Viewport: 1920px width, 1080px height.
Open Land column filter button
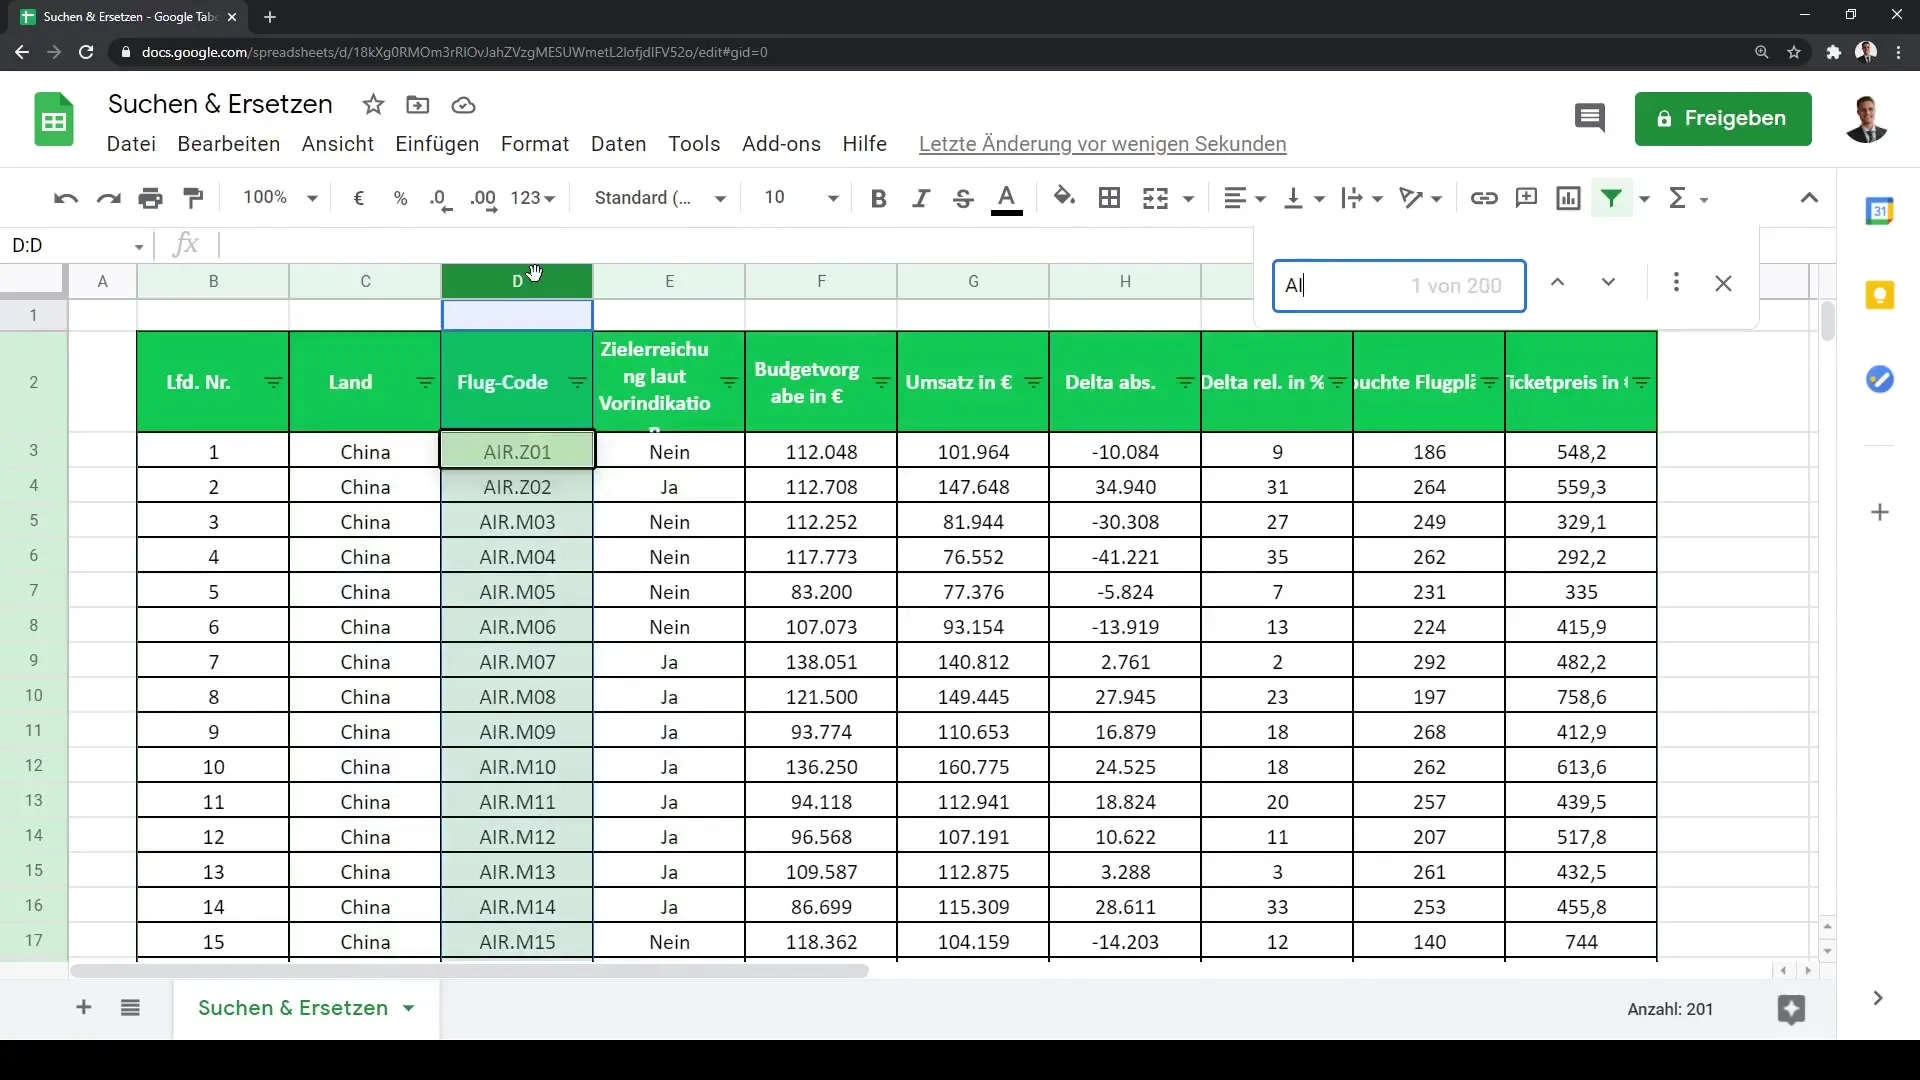425,383
